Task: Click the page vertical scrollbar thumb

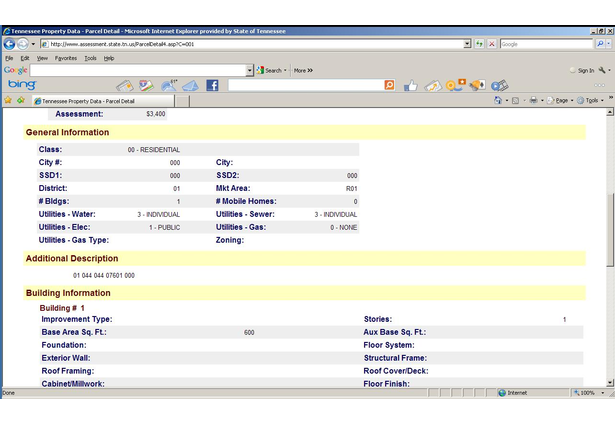Action: click(610, 231)
